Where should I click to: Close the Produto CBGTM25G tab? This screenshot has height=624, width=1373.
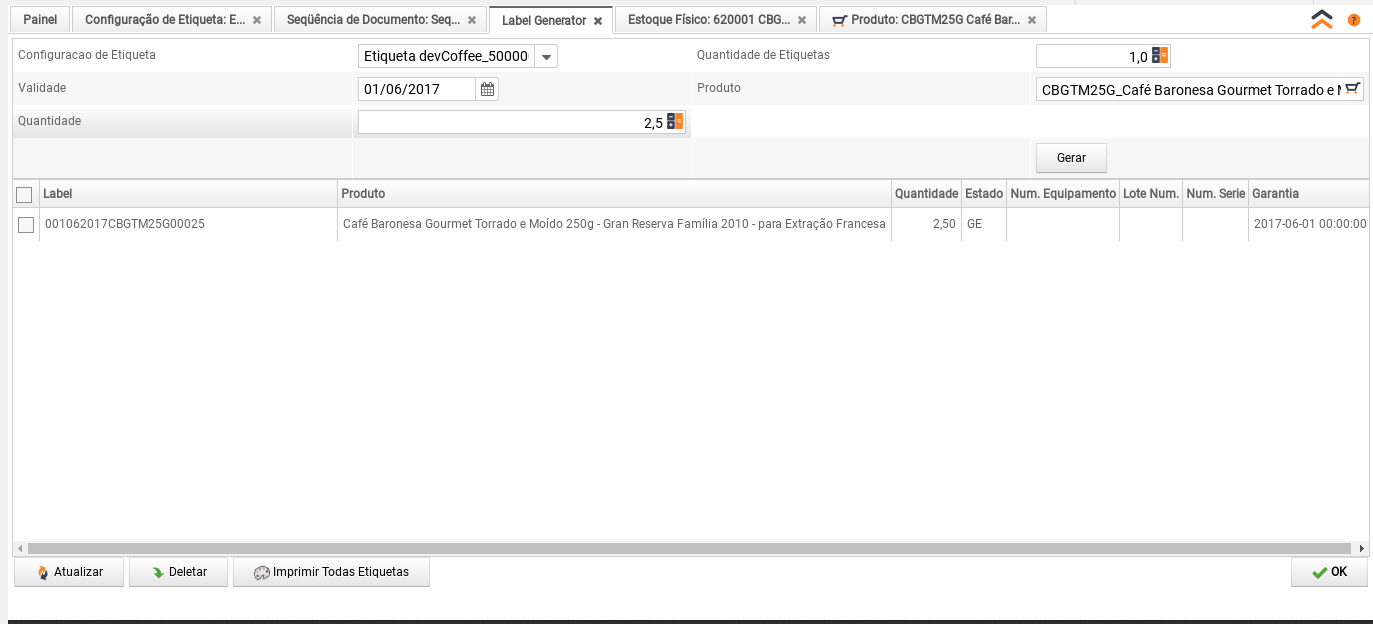(x=1032, y=20)
